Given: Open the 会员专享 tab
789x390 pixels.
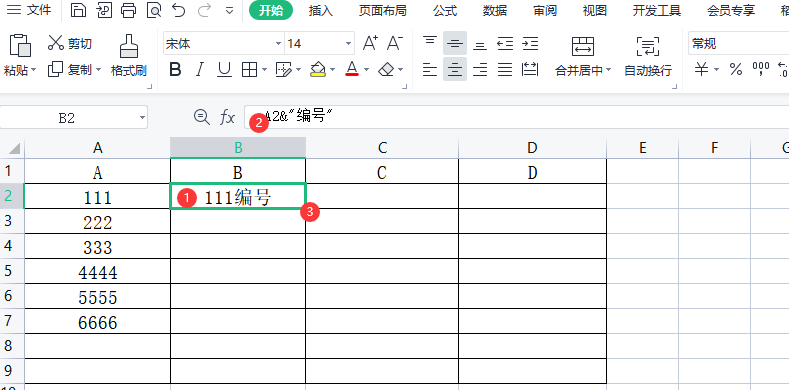Looking at the screenshot, I should [x=731, y=11].
